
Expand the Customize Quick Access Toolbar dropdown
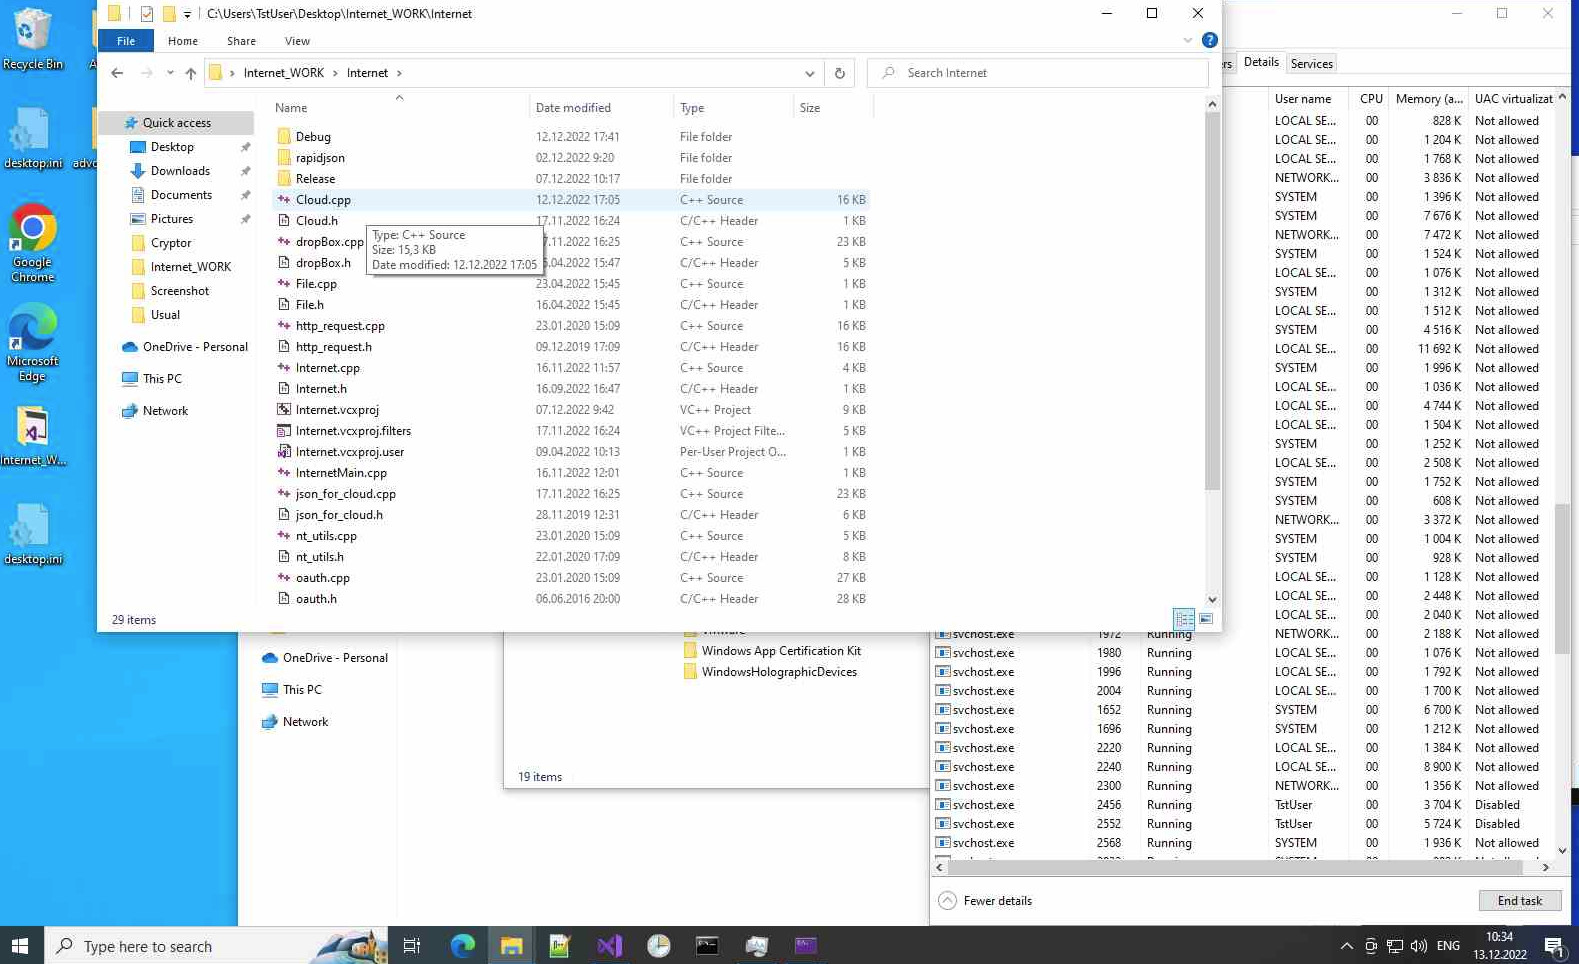[187, 14]
